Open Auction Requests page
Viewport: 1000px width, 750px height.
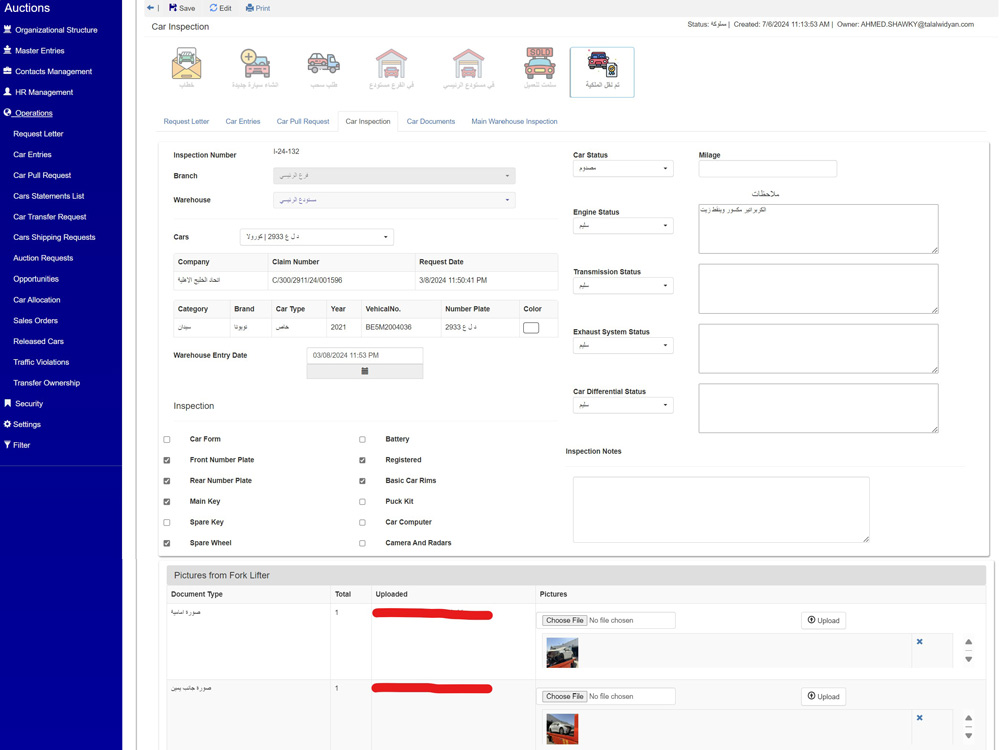43,258
